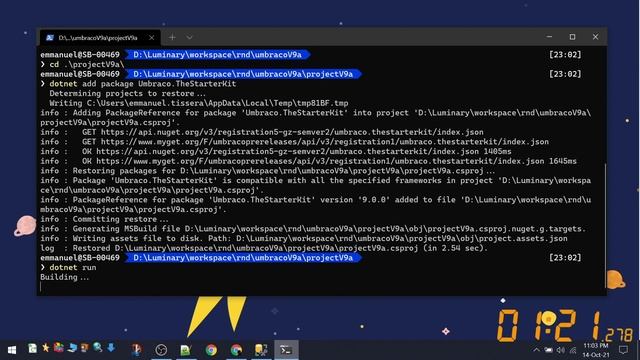Screen dimensions: 640x360
Task: Open the Wi-Fi network tray icon
Action: pos(573,350)
